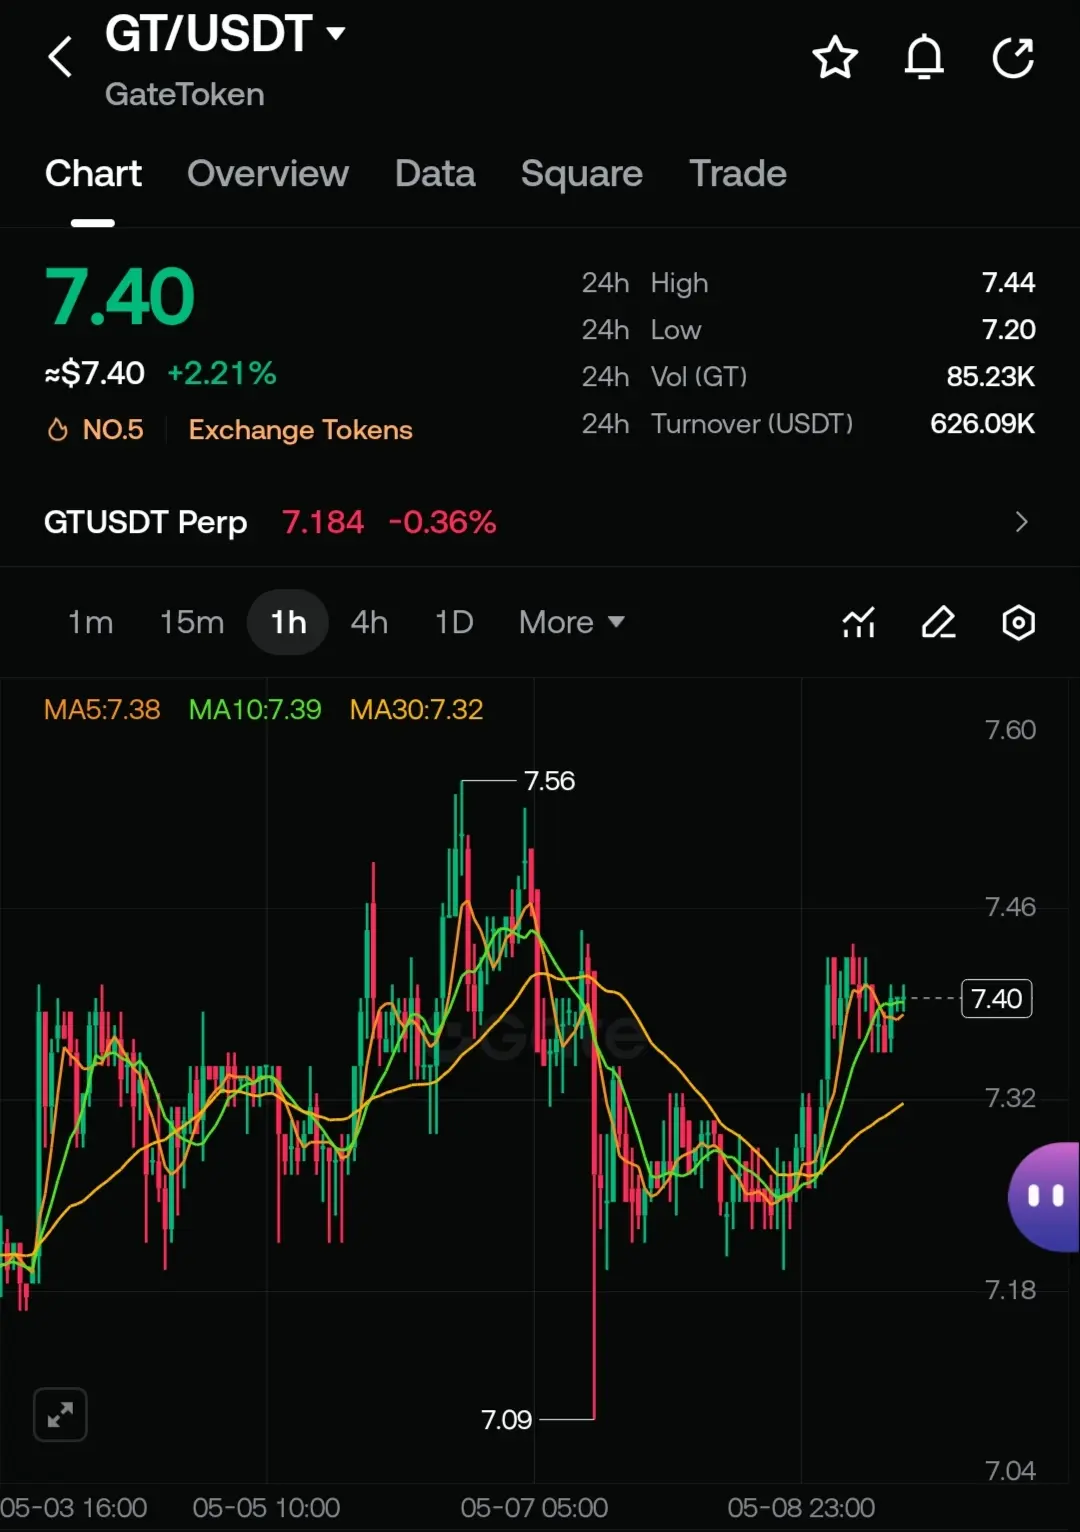Screen dimensions: 1080x1532
Task: Select the 1h timeframe
Action: click(x=288, y=622)
